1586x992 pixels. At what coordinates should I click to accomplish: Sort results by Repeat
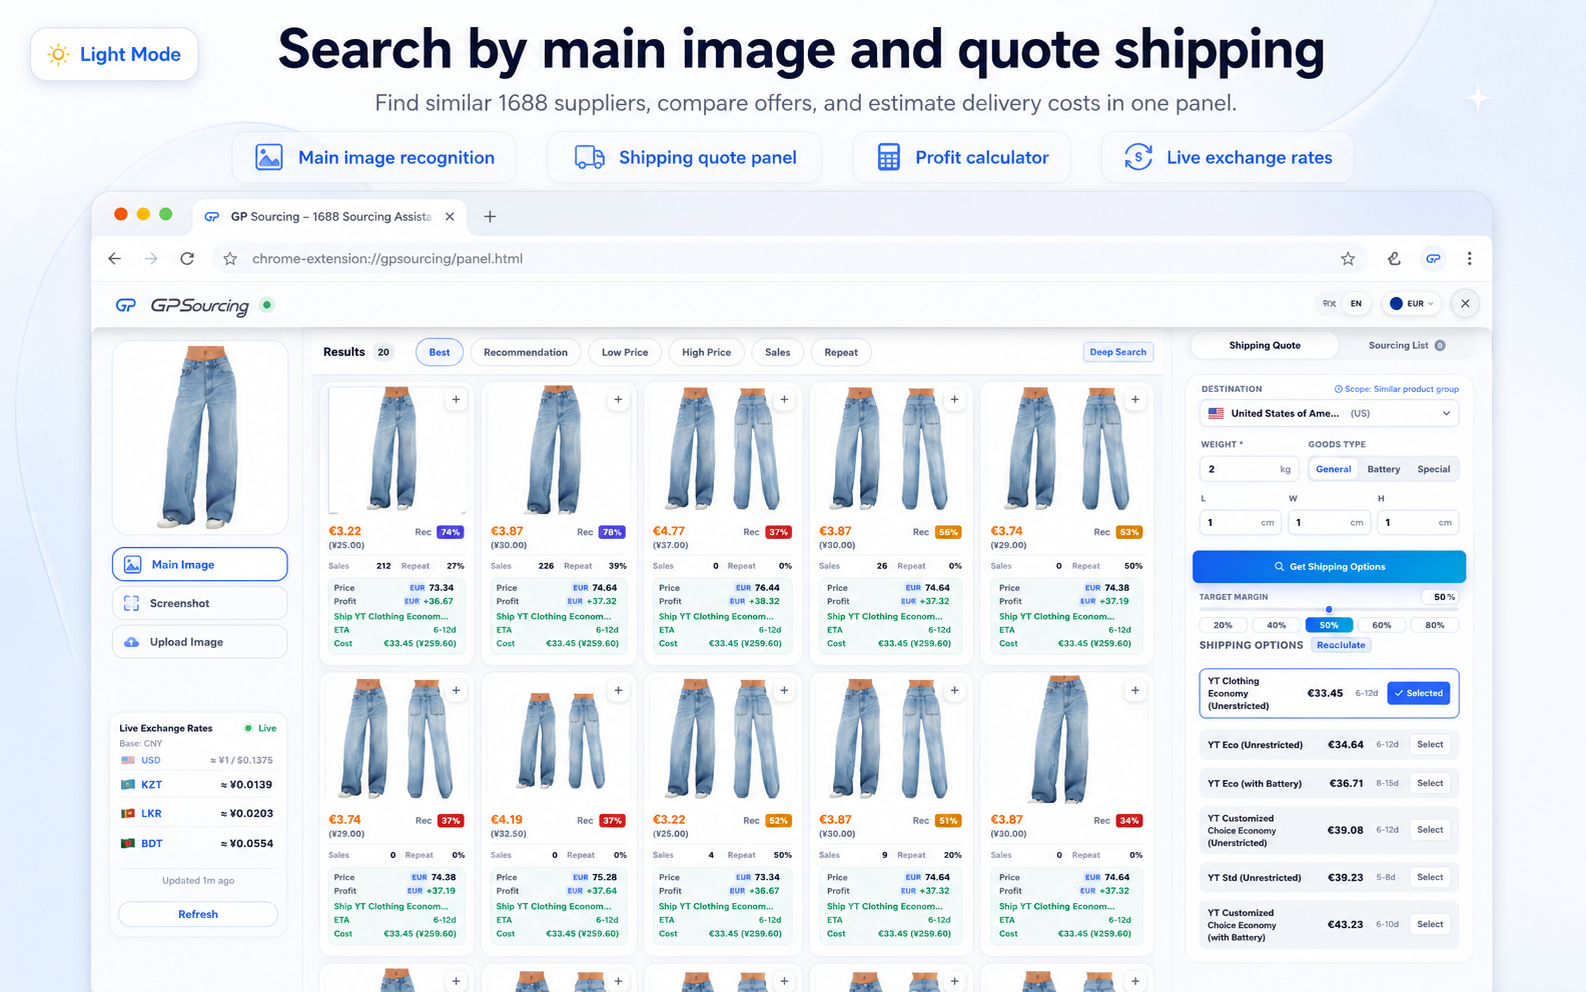point(841,352)
